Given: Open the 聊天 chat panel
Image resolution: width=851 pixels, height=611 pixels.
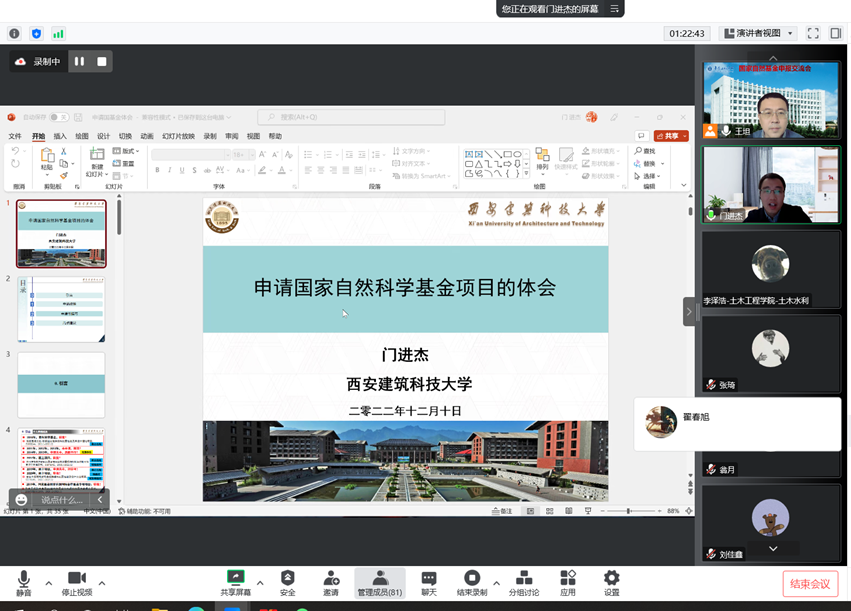Looking at the screenshot, I should [429, 582].
